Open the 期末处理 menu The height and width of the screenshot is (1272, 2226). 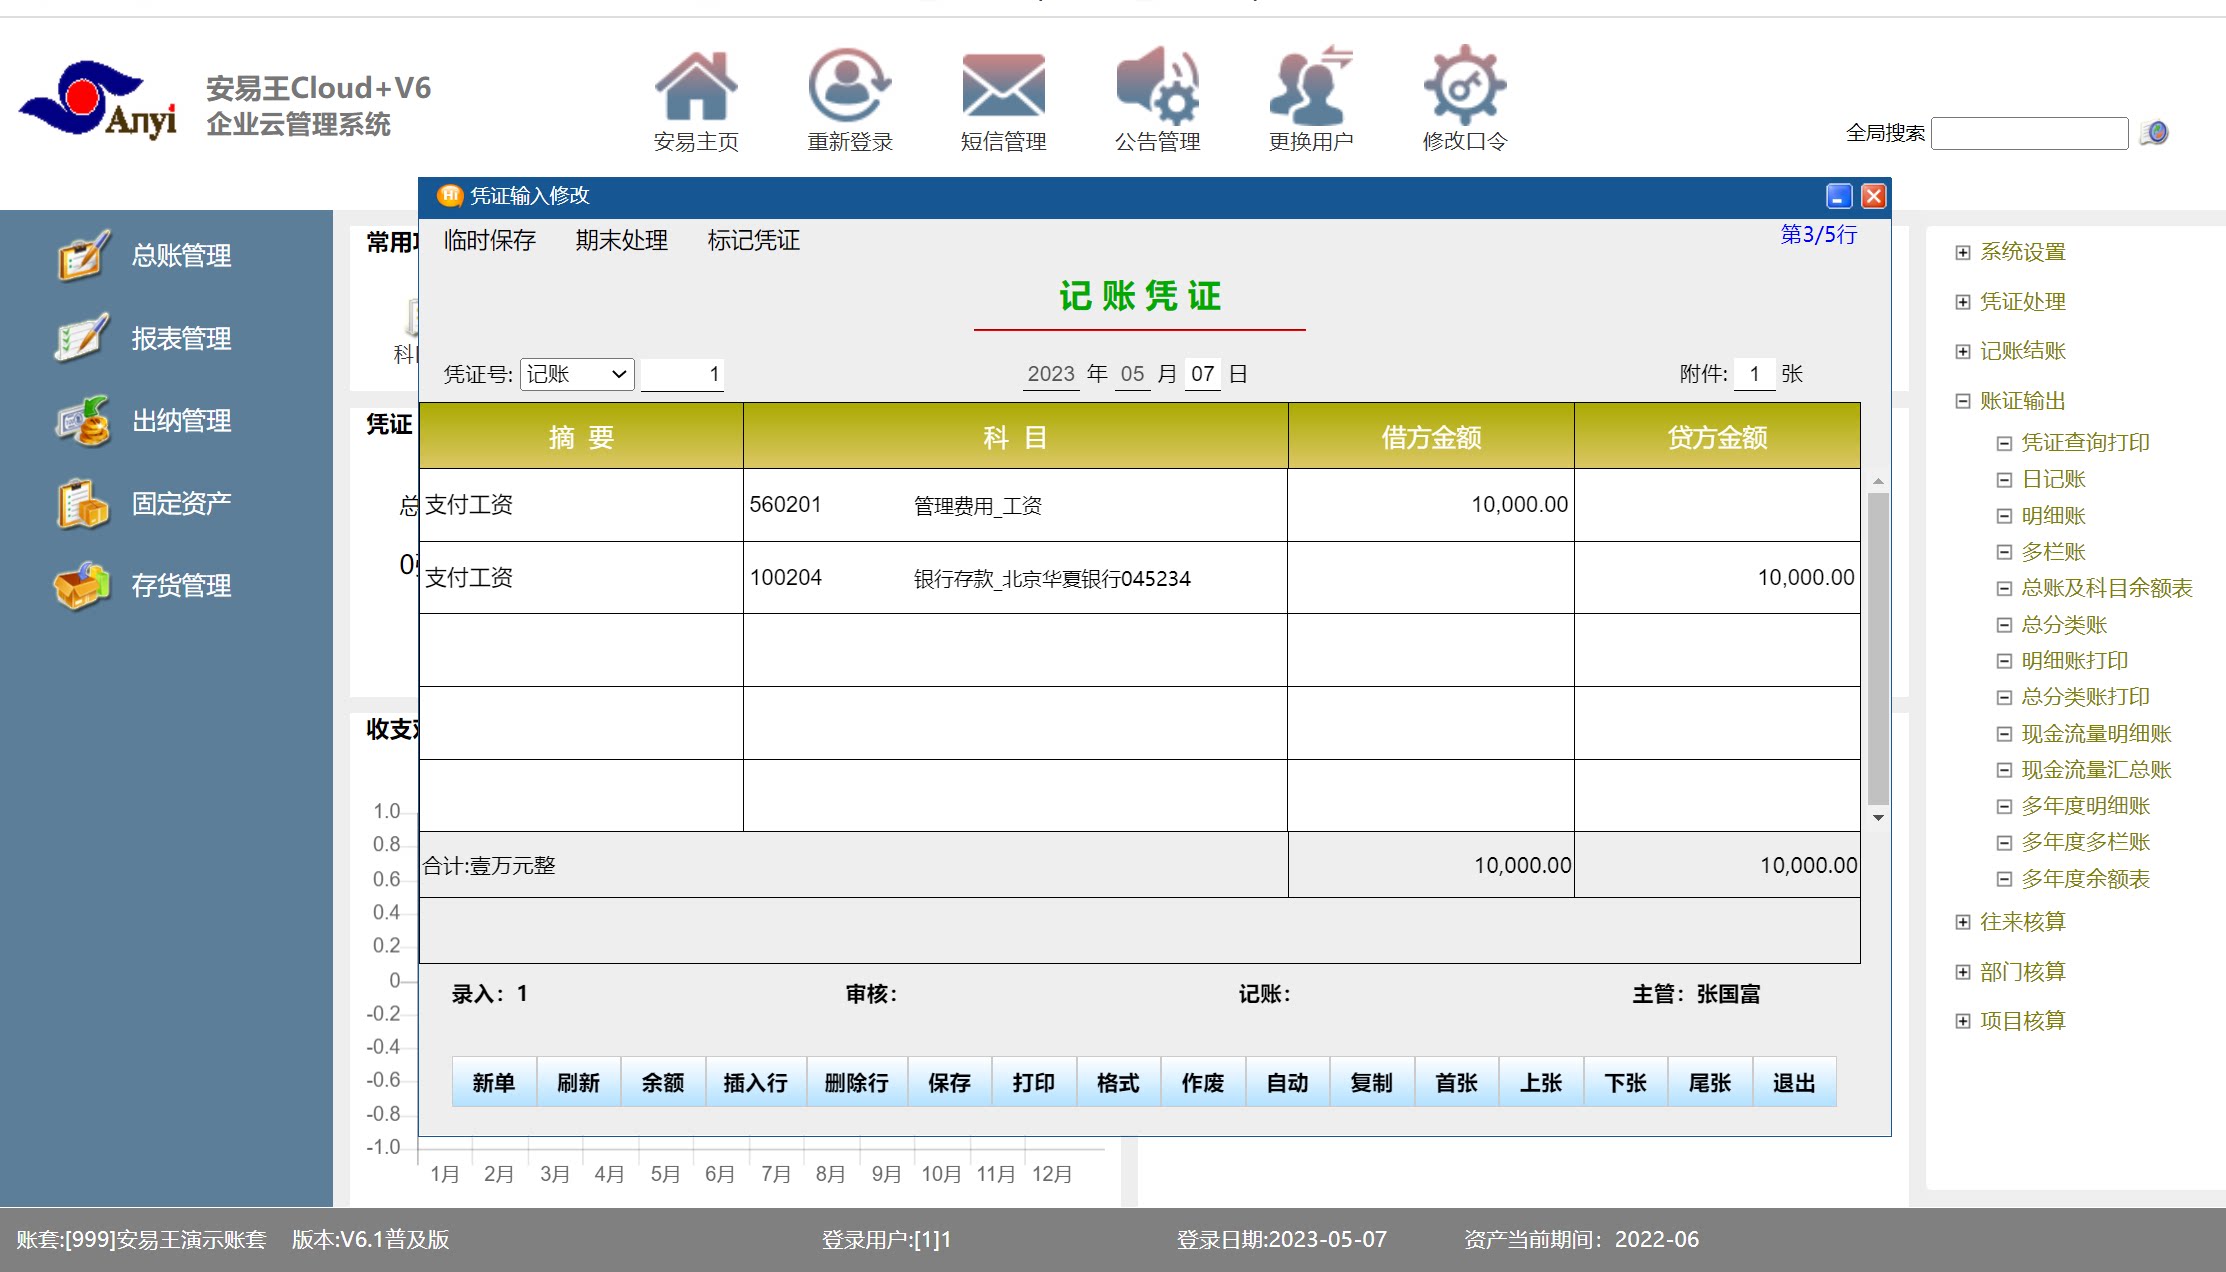coord(621,240)
